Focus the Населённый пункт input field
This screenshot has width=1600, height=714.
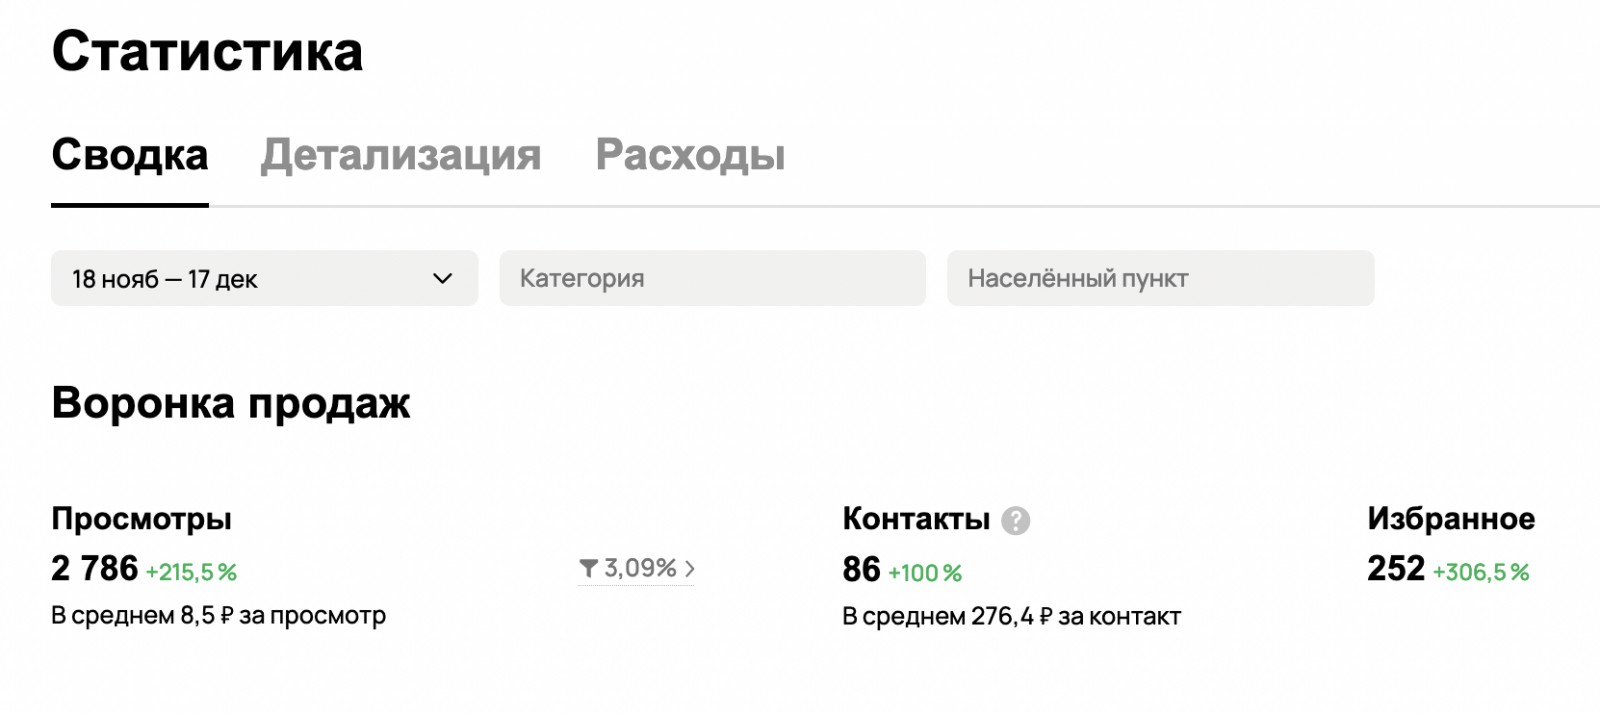[1160, 279]
